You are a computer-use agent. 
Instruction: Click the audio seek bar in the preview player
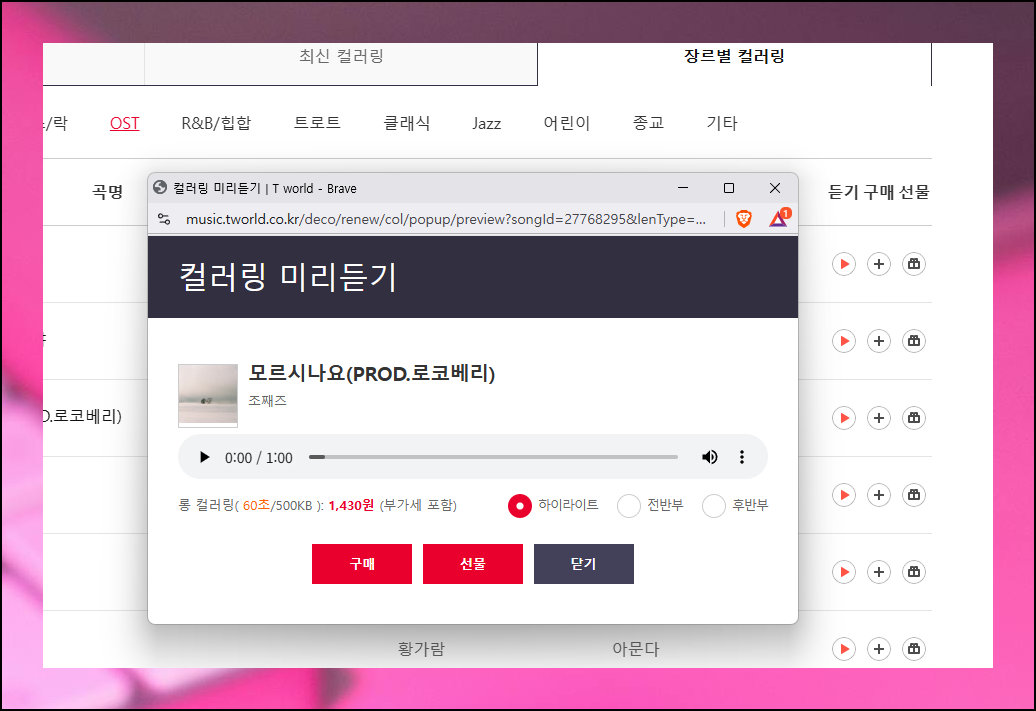point(493,457)
